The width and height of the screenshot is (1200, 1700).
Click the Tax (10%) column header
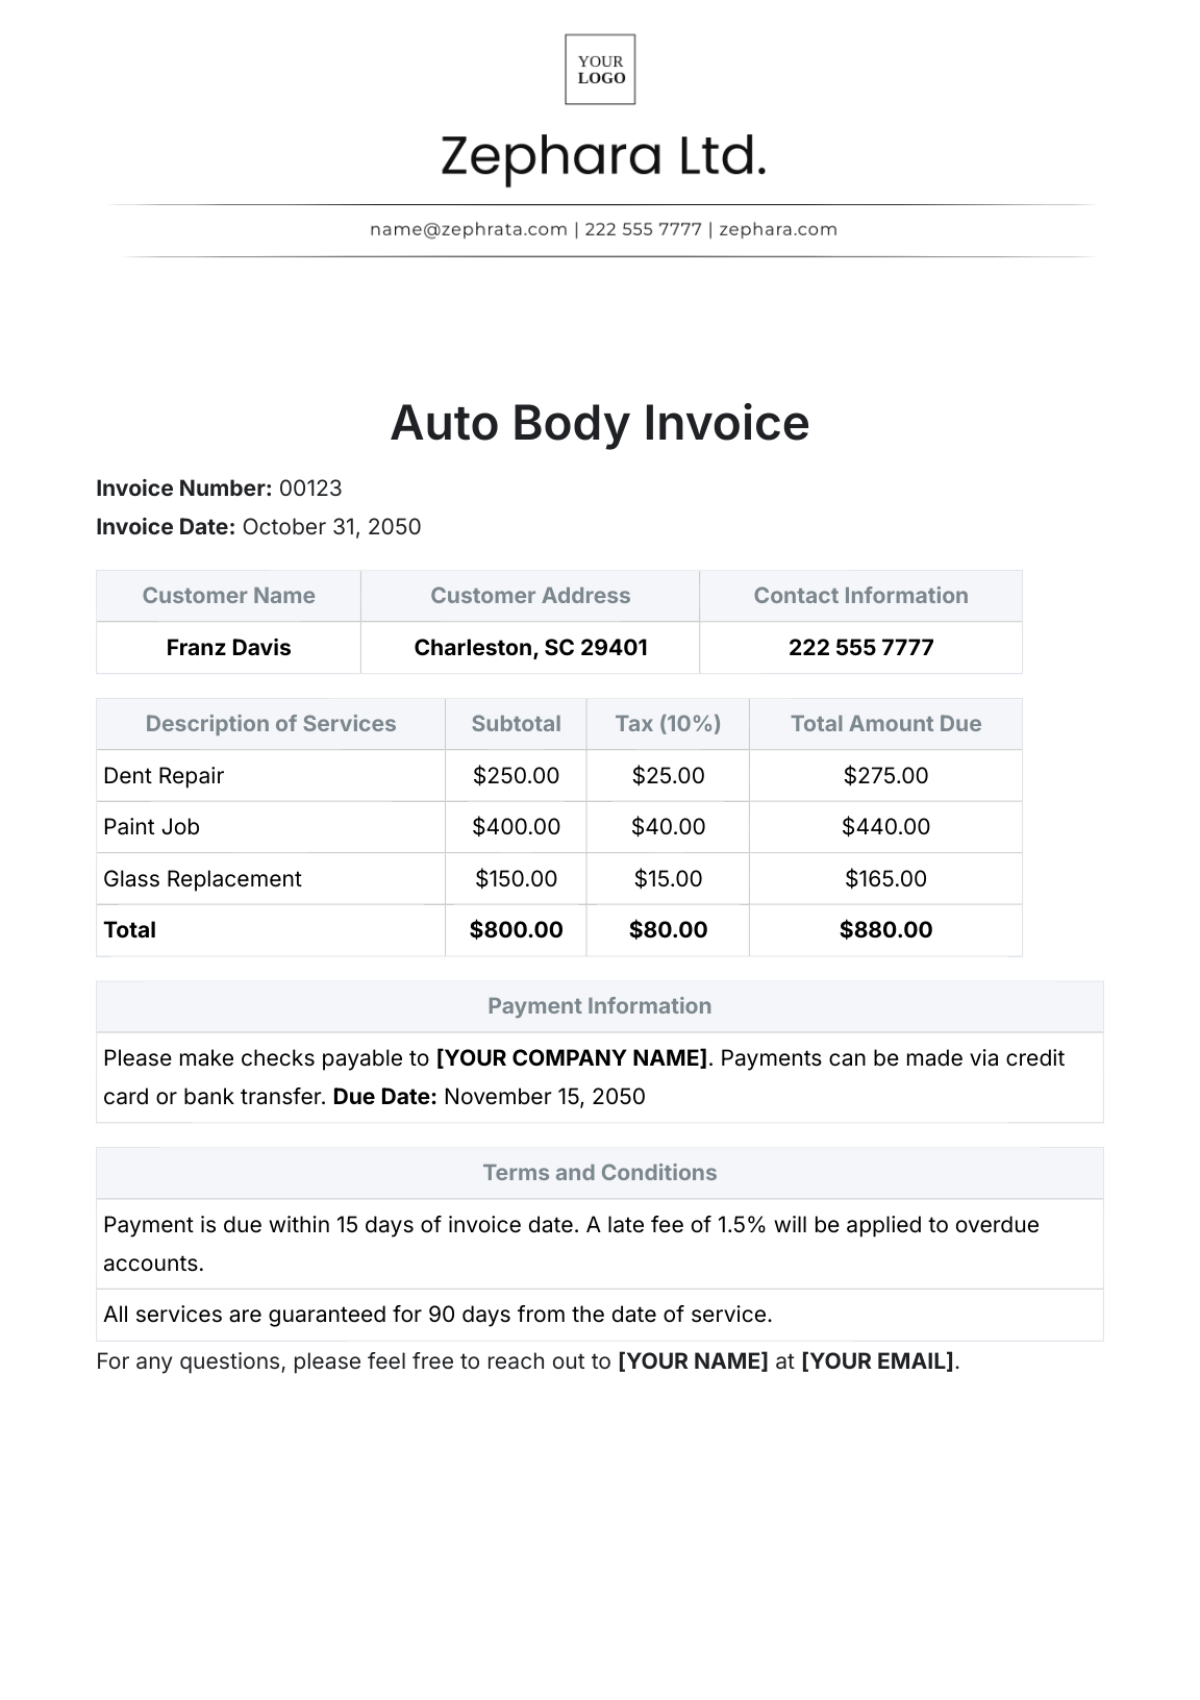pos(668,724)
